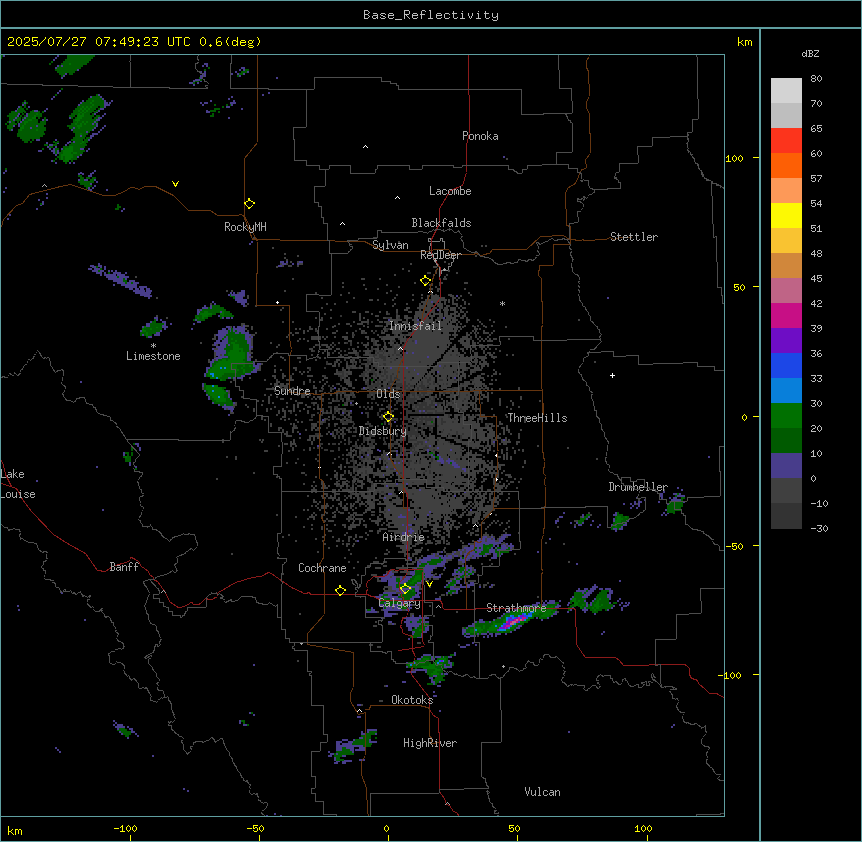Click the dBZ legend heading
Screen dimensions: 862x842
pos(810,53)
